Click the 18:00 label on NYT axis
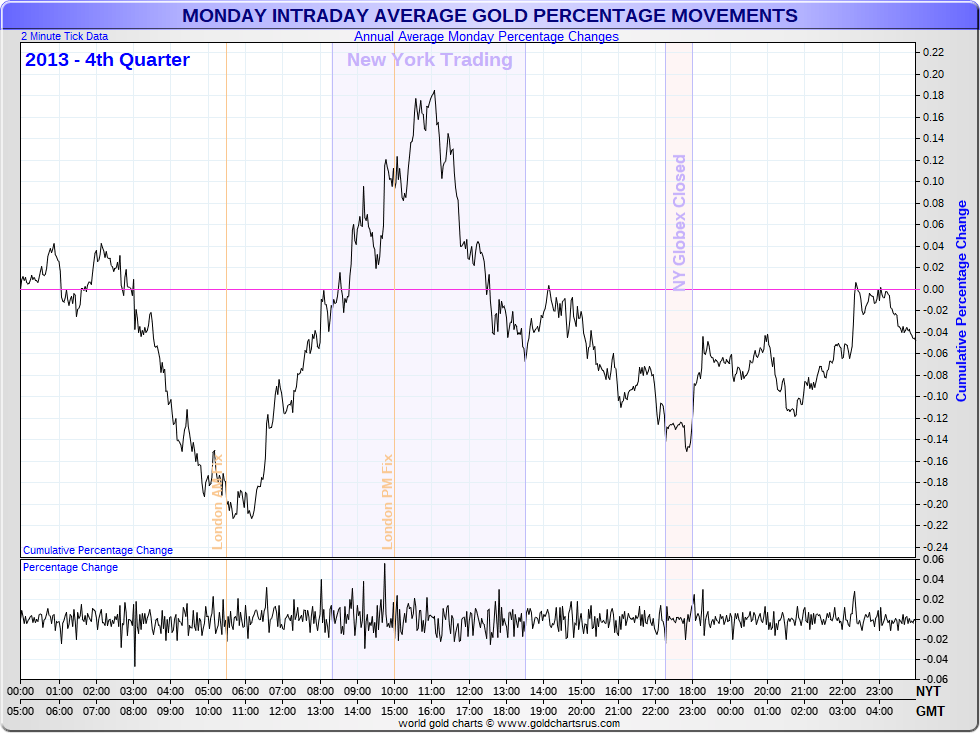This screenshot has height=733, width=980. point(692,691)
